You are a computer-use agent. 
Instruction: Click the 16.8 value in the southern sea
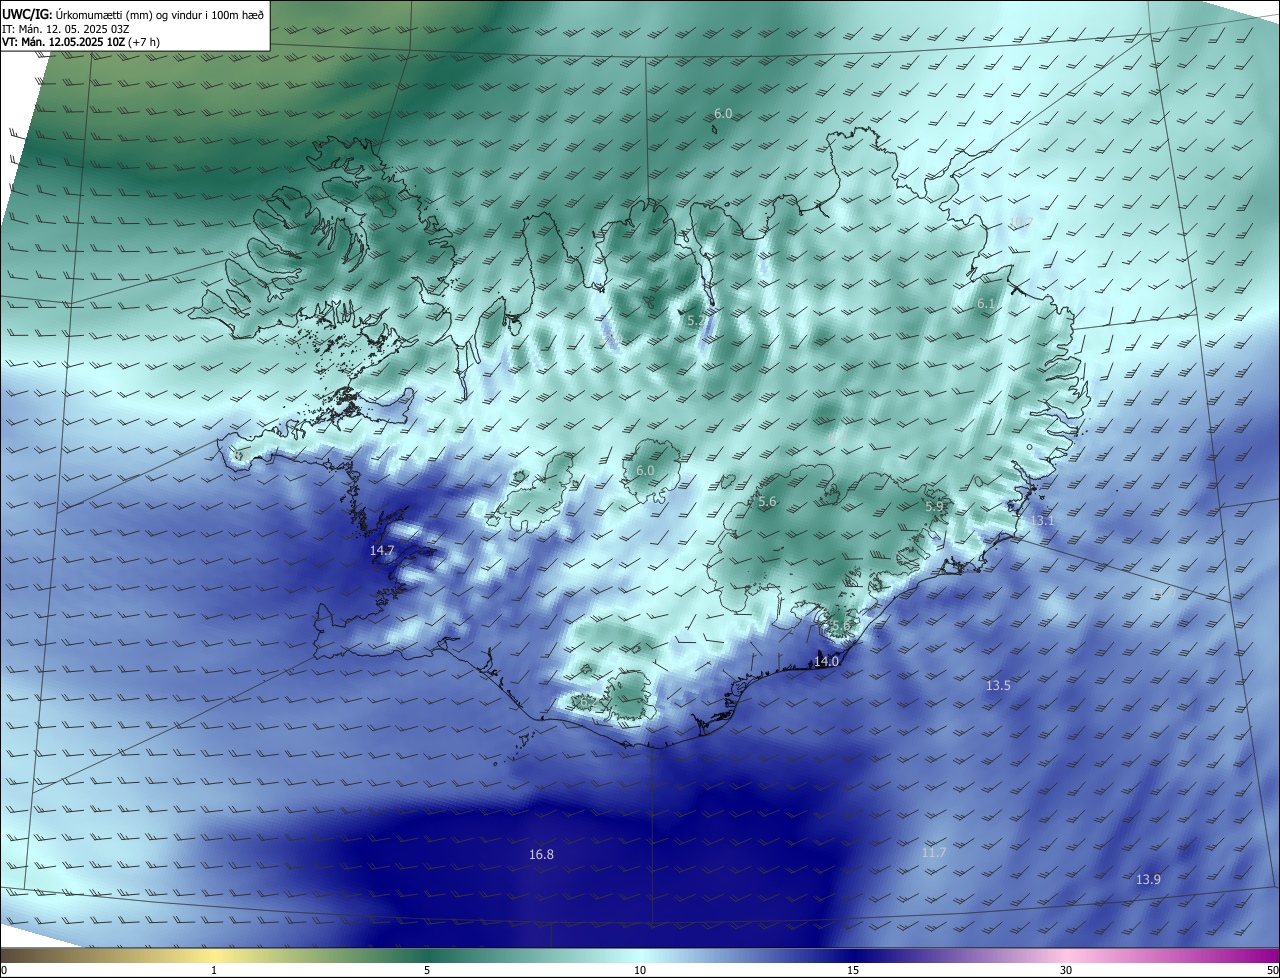pos(541,854)
